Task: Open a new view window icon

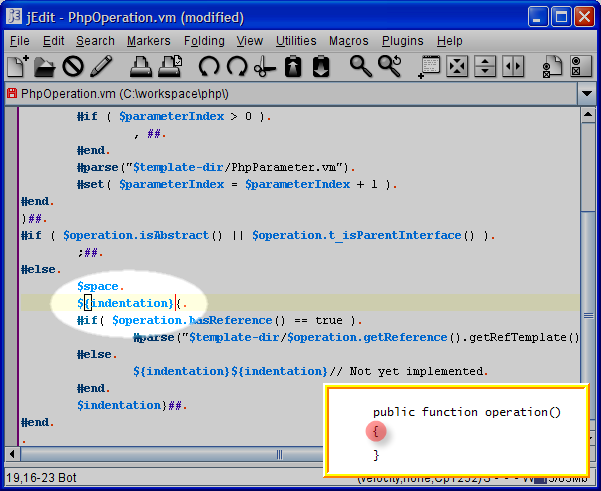Action: (x=429, y=67)
